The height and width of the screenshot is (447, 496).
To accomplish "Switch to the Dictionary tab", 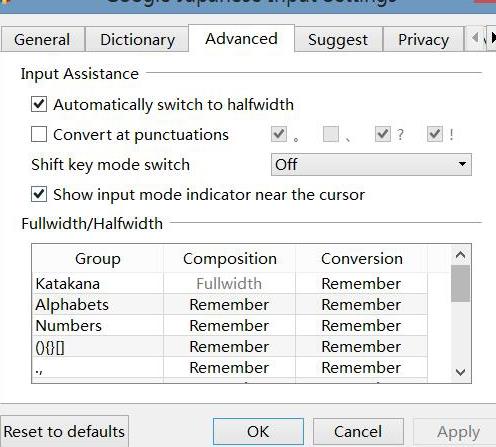I will 137,40.
